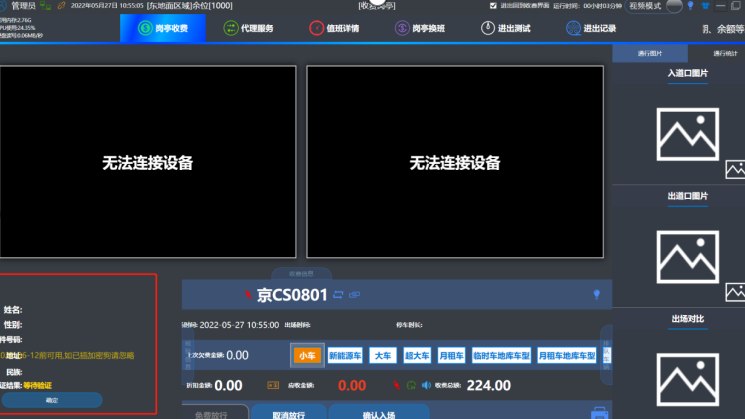Click the right video feed panel
The height and width of the screenshot is (419, 745).
pos(455,162)
